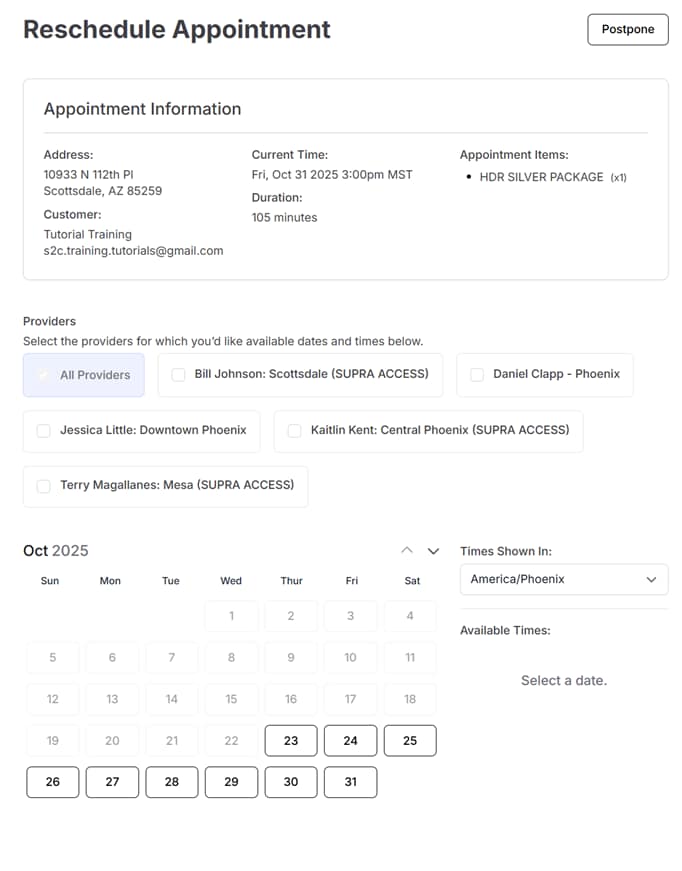Go to previous month with up chevron
Viewport: 682px width, 871px height.
click(406, 551)
